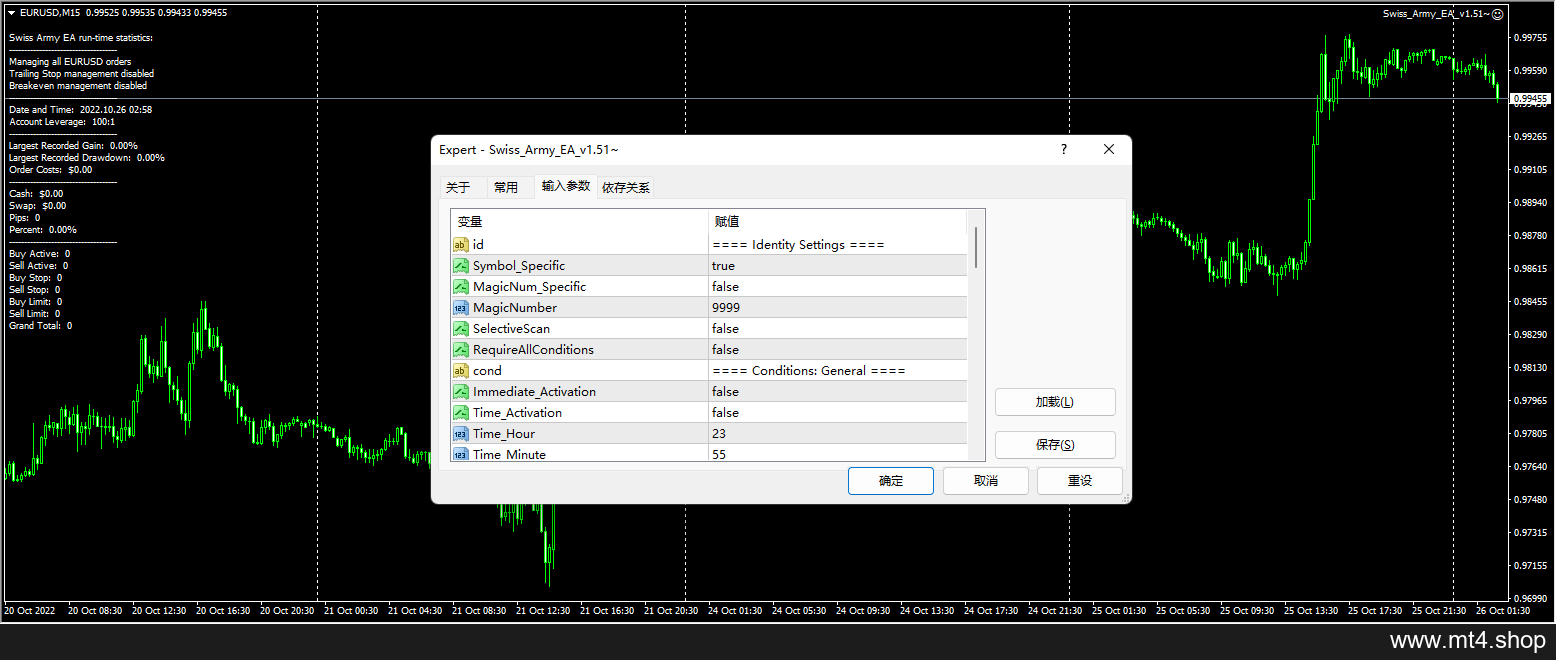
Task: Select the Time_Hour variable name
Action: (x=504, y=434)
